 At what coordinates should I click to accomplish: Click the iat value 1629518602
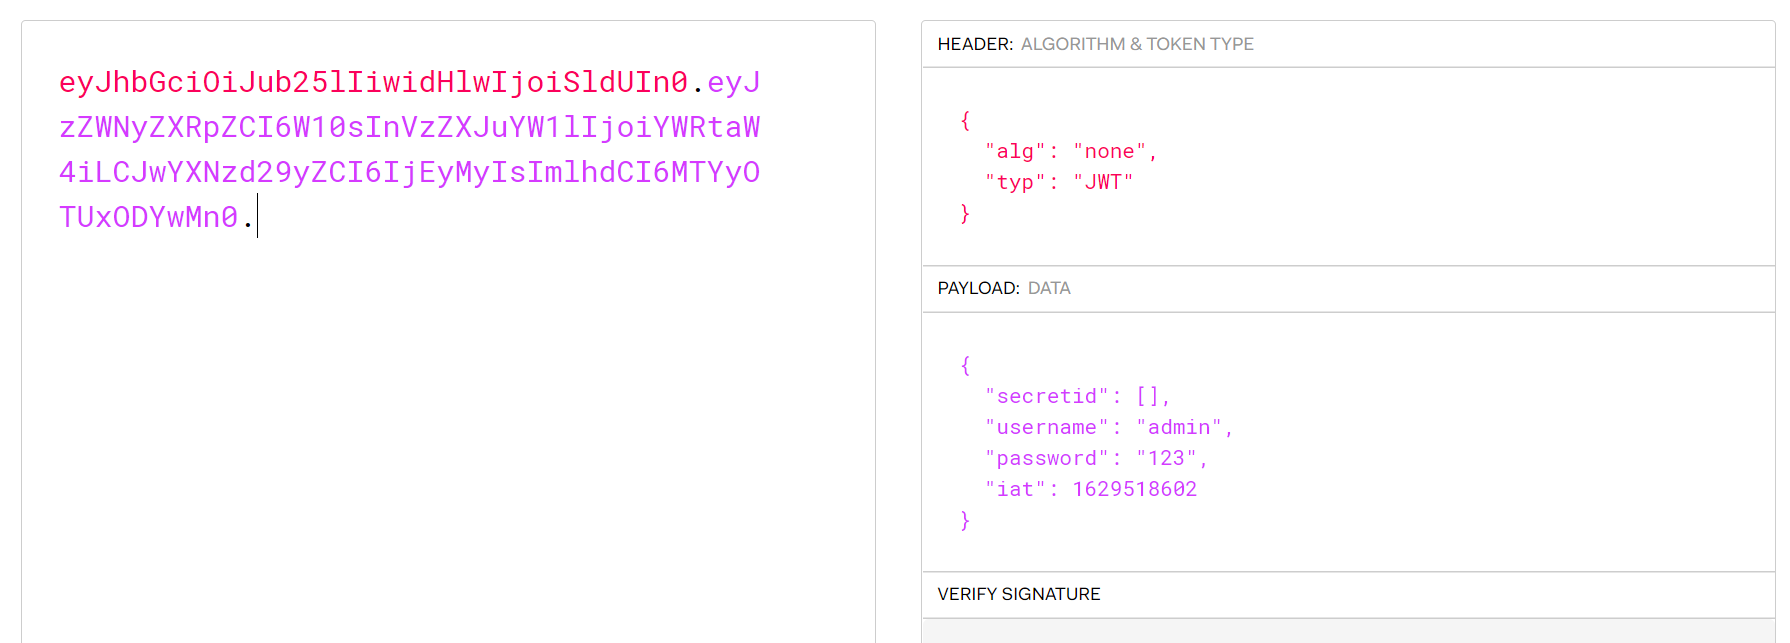tap(1134, 490)
